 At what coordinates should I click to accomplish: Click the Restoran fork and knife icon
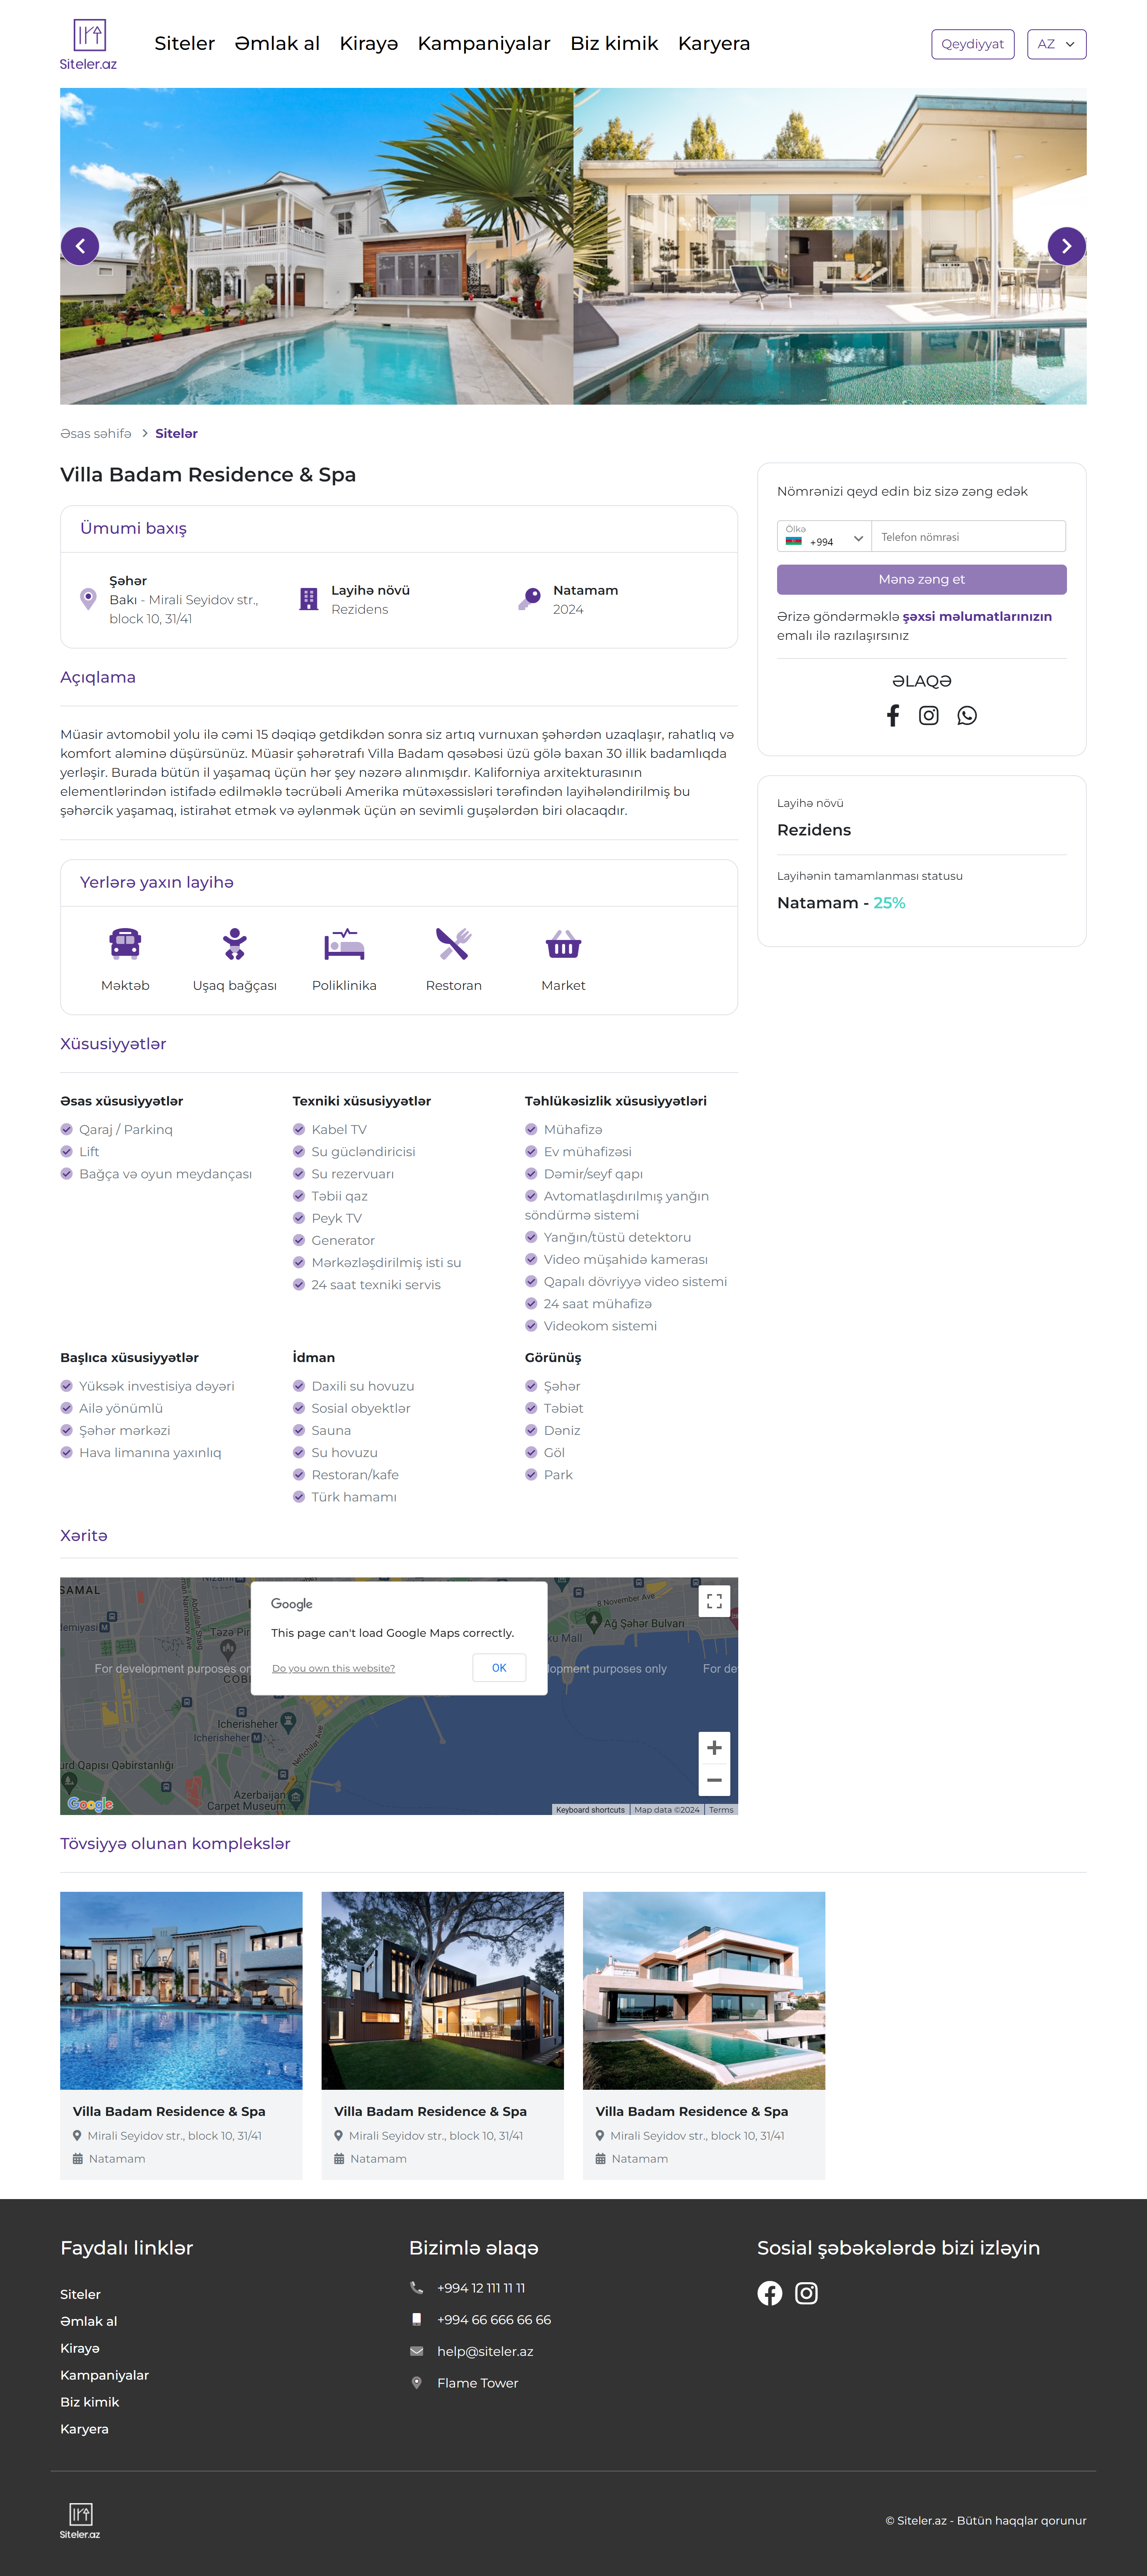[453, 943]
